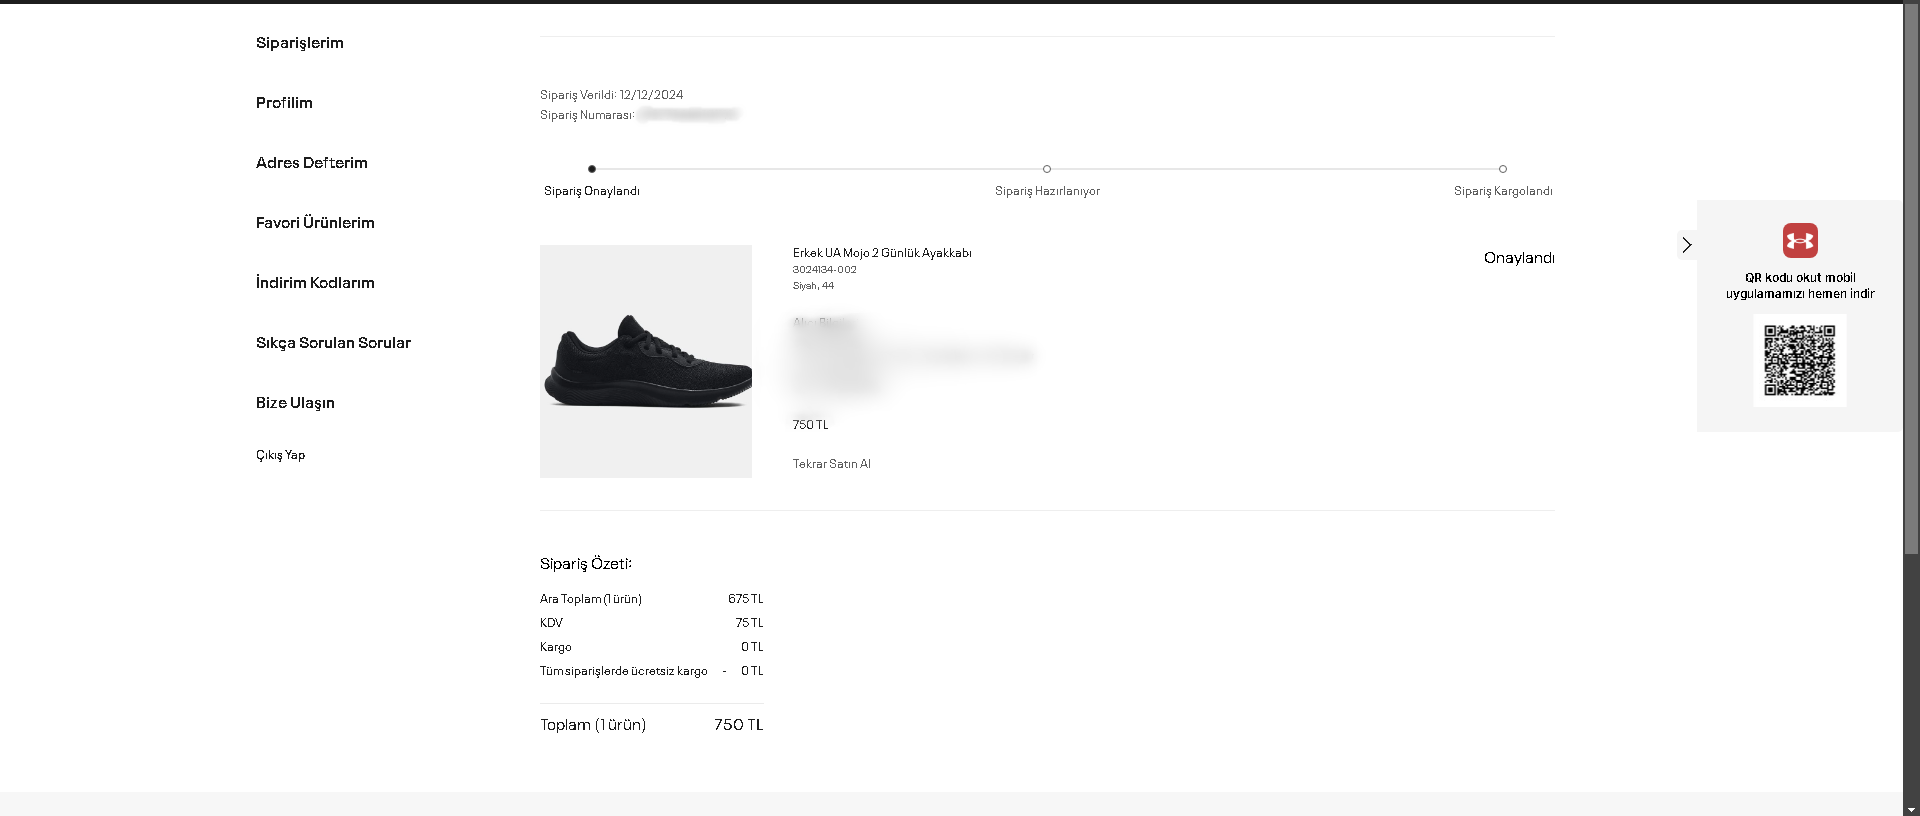Click the Under Armour app logo icon
The height and width of the screenshot is (816, 1920).
(x=1800, y=241)
